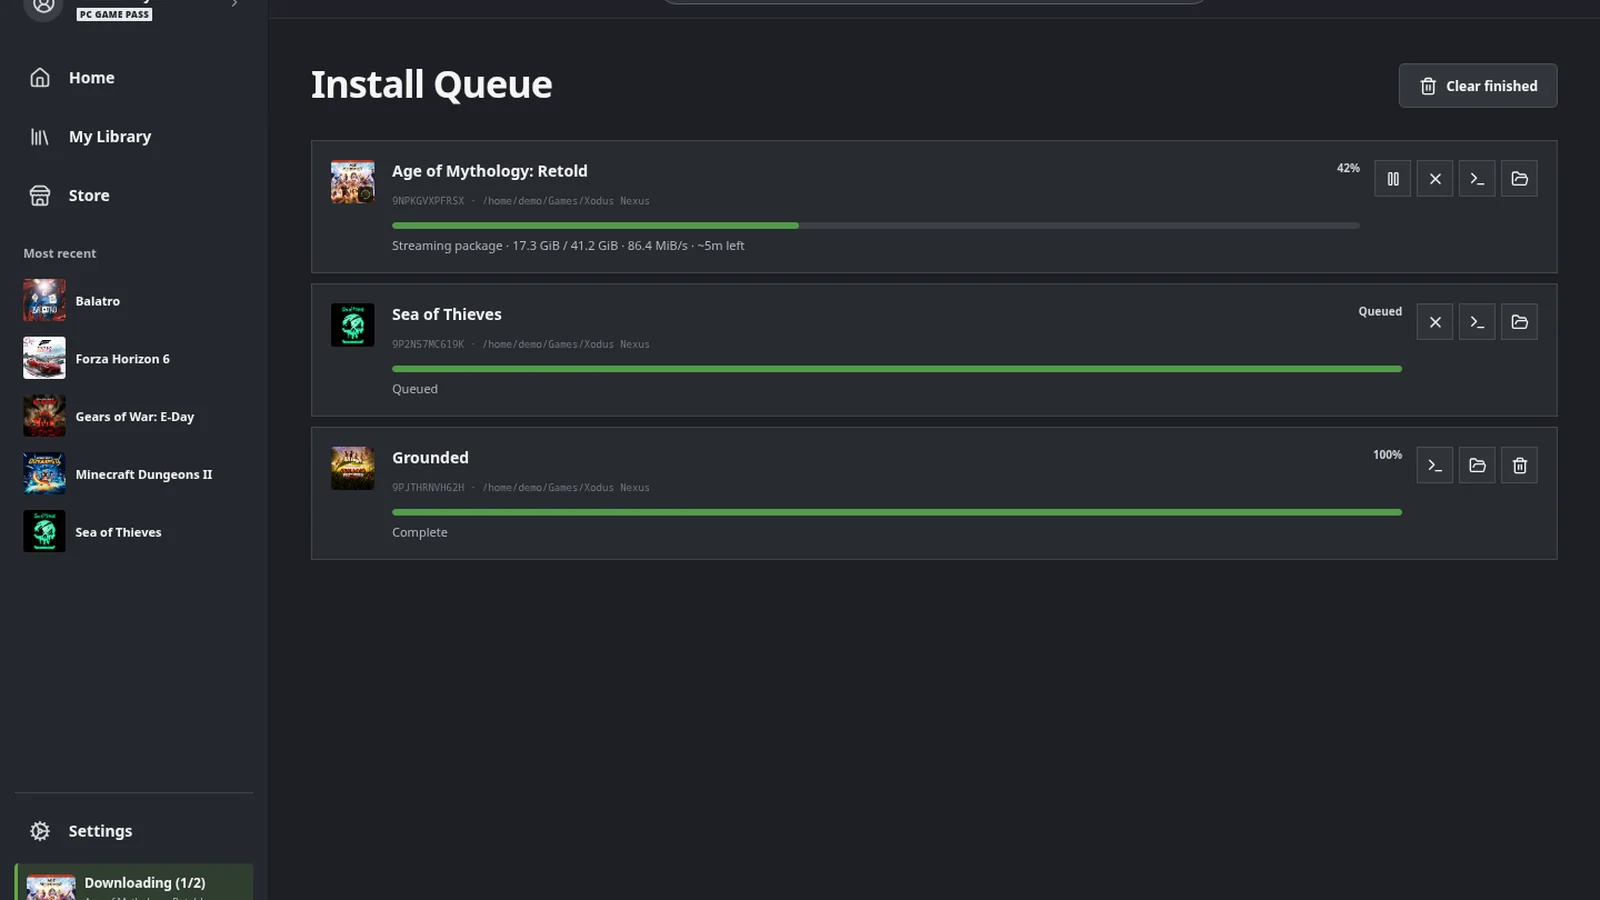1600x900 pixels.
Task: Click the Clear finished button
Action: tap(1477, 86)
